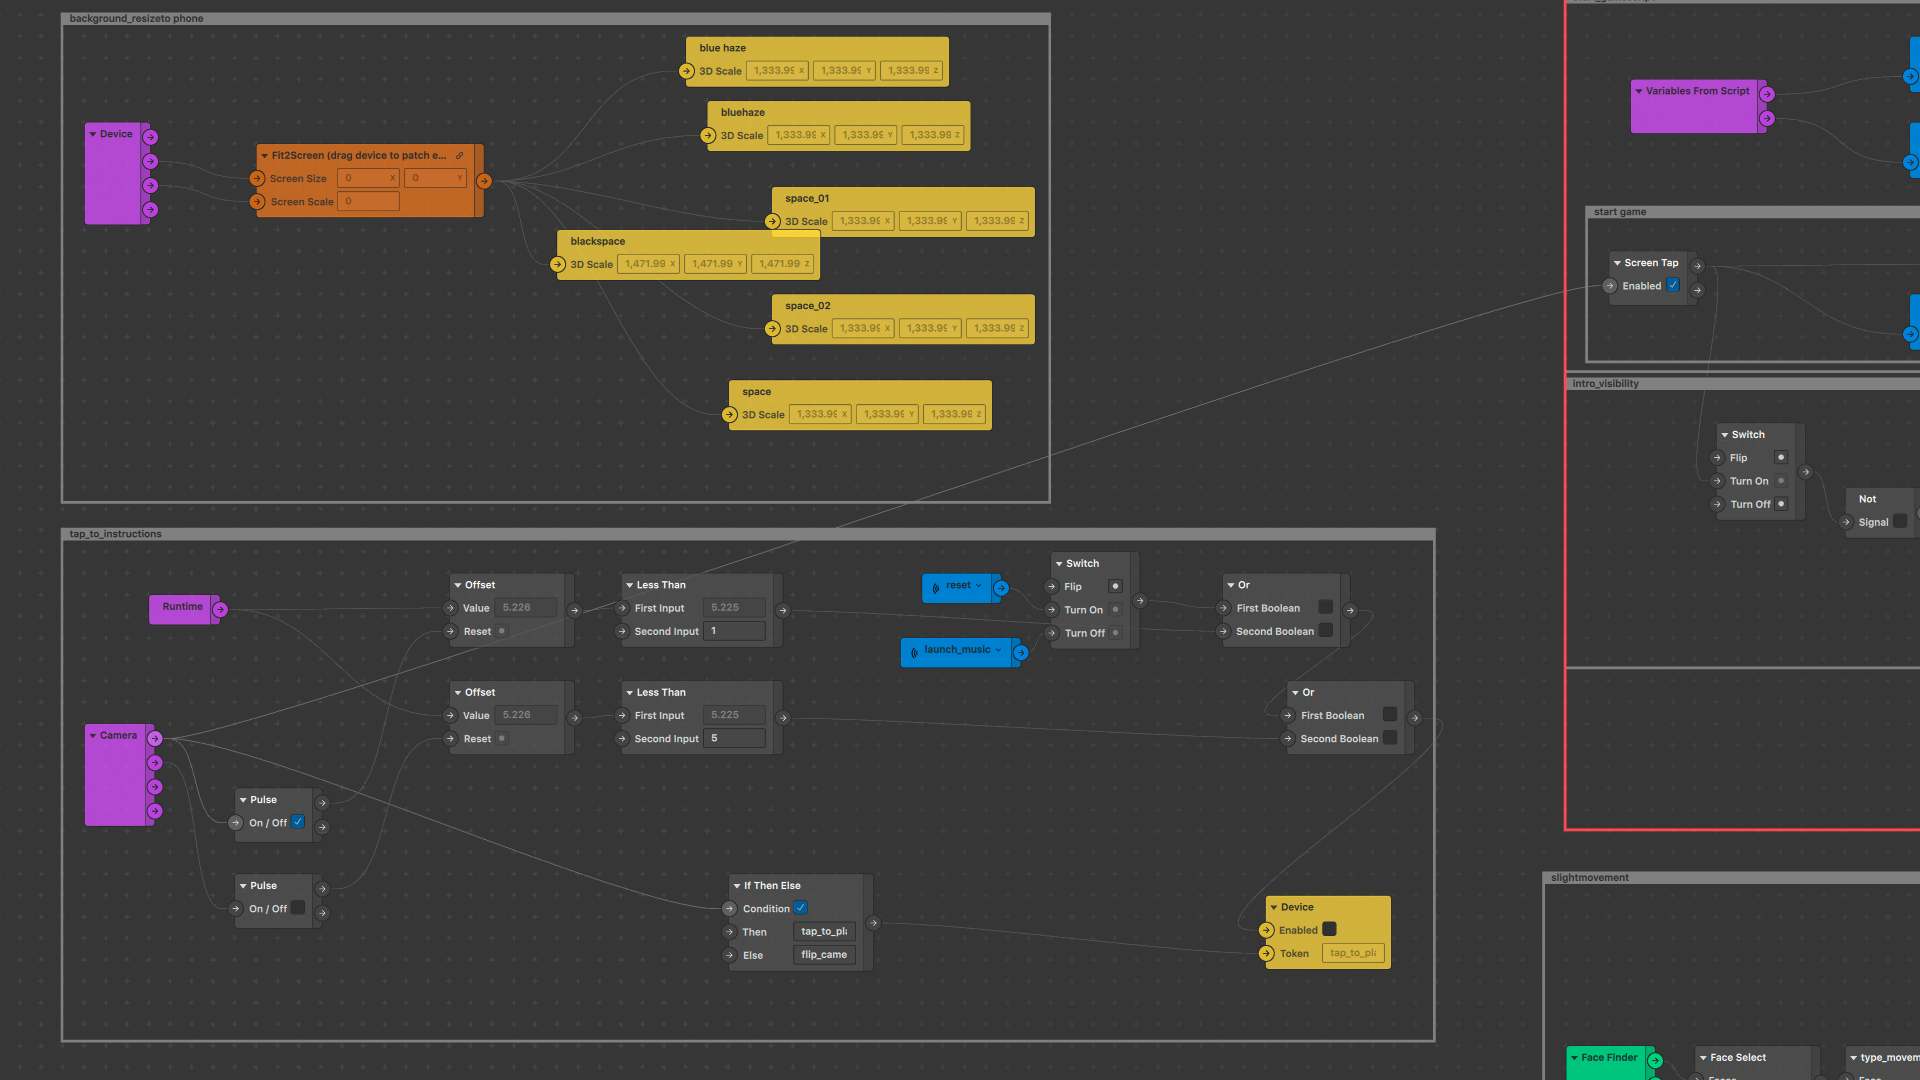This screenshot has width=1920, height=1080.
Task: Toggle the If Then Else Condition checkbox
Action: pos(801,908)
